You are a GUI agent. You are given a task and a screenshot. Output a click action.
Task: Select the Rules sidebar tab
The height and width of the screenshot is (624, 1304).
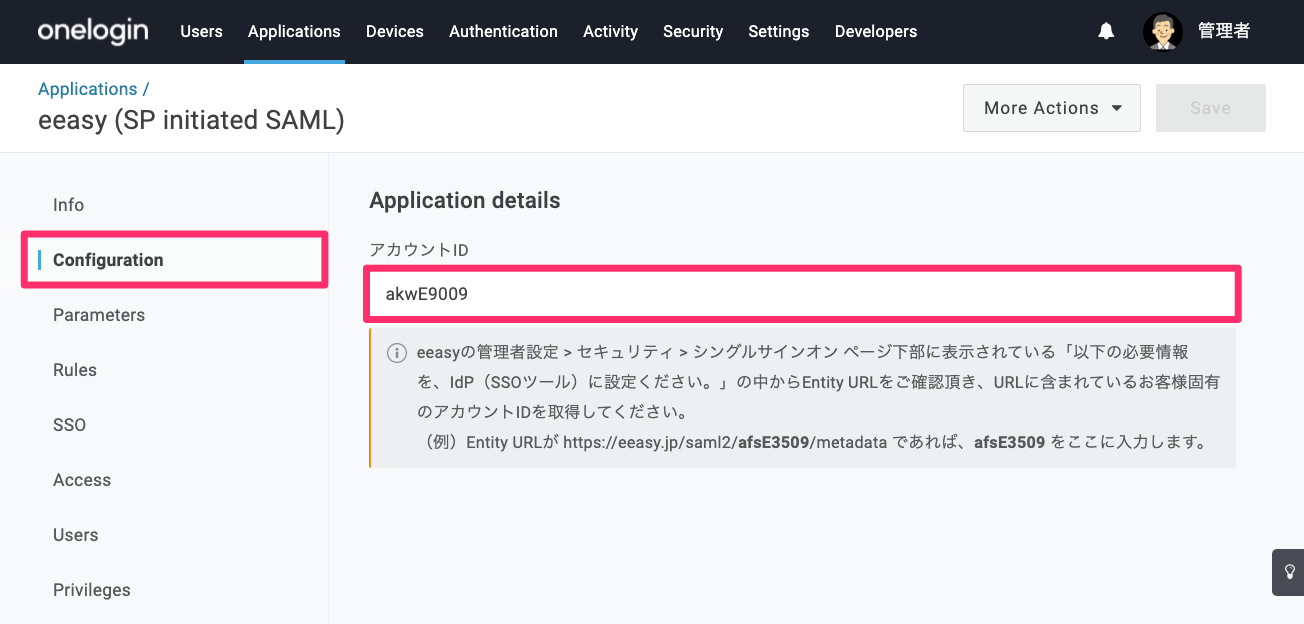click(75, 370)
